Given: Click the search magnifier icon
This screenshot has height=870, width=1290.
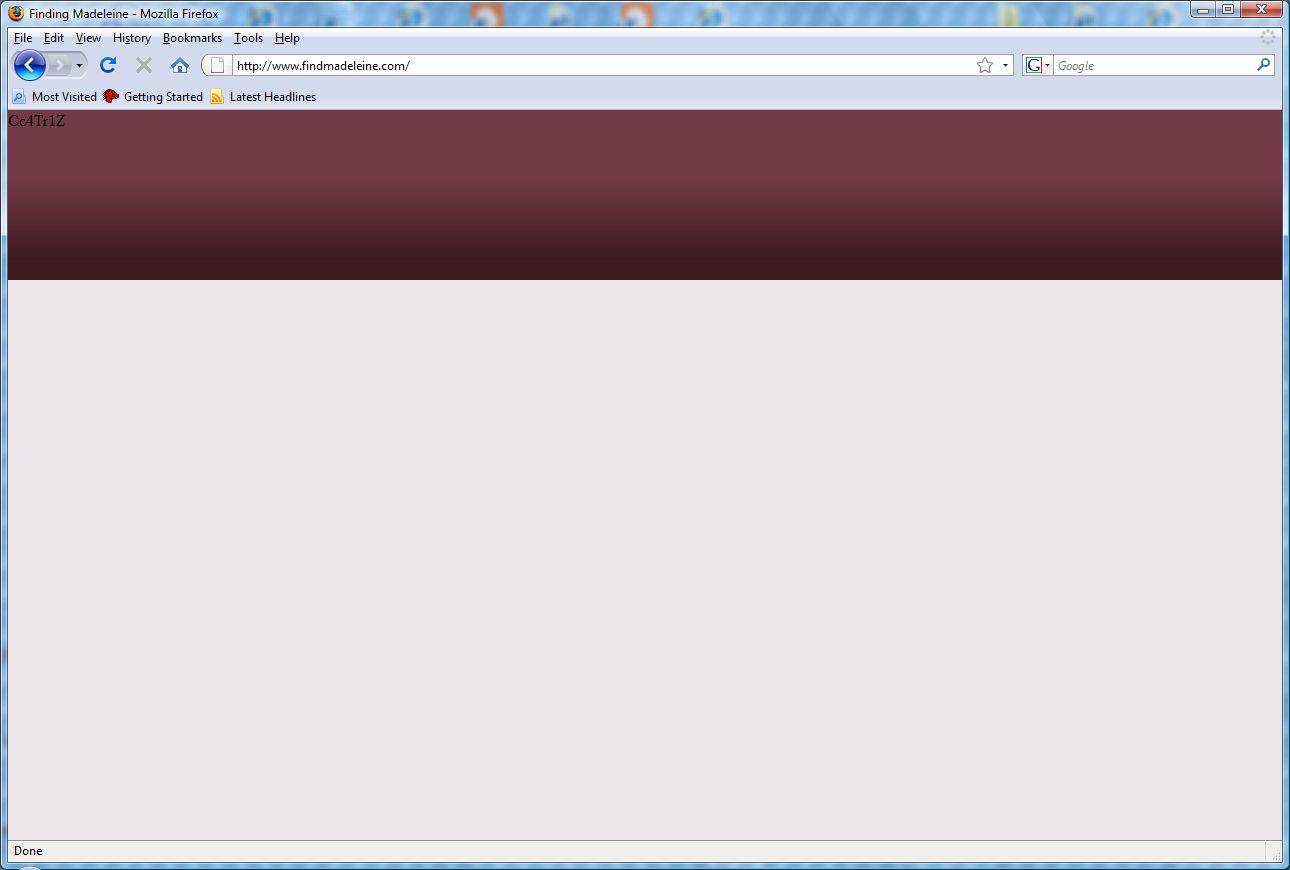Looking at the screenshot, I should [1264, 65].
